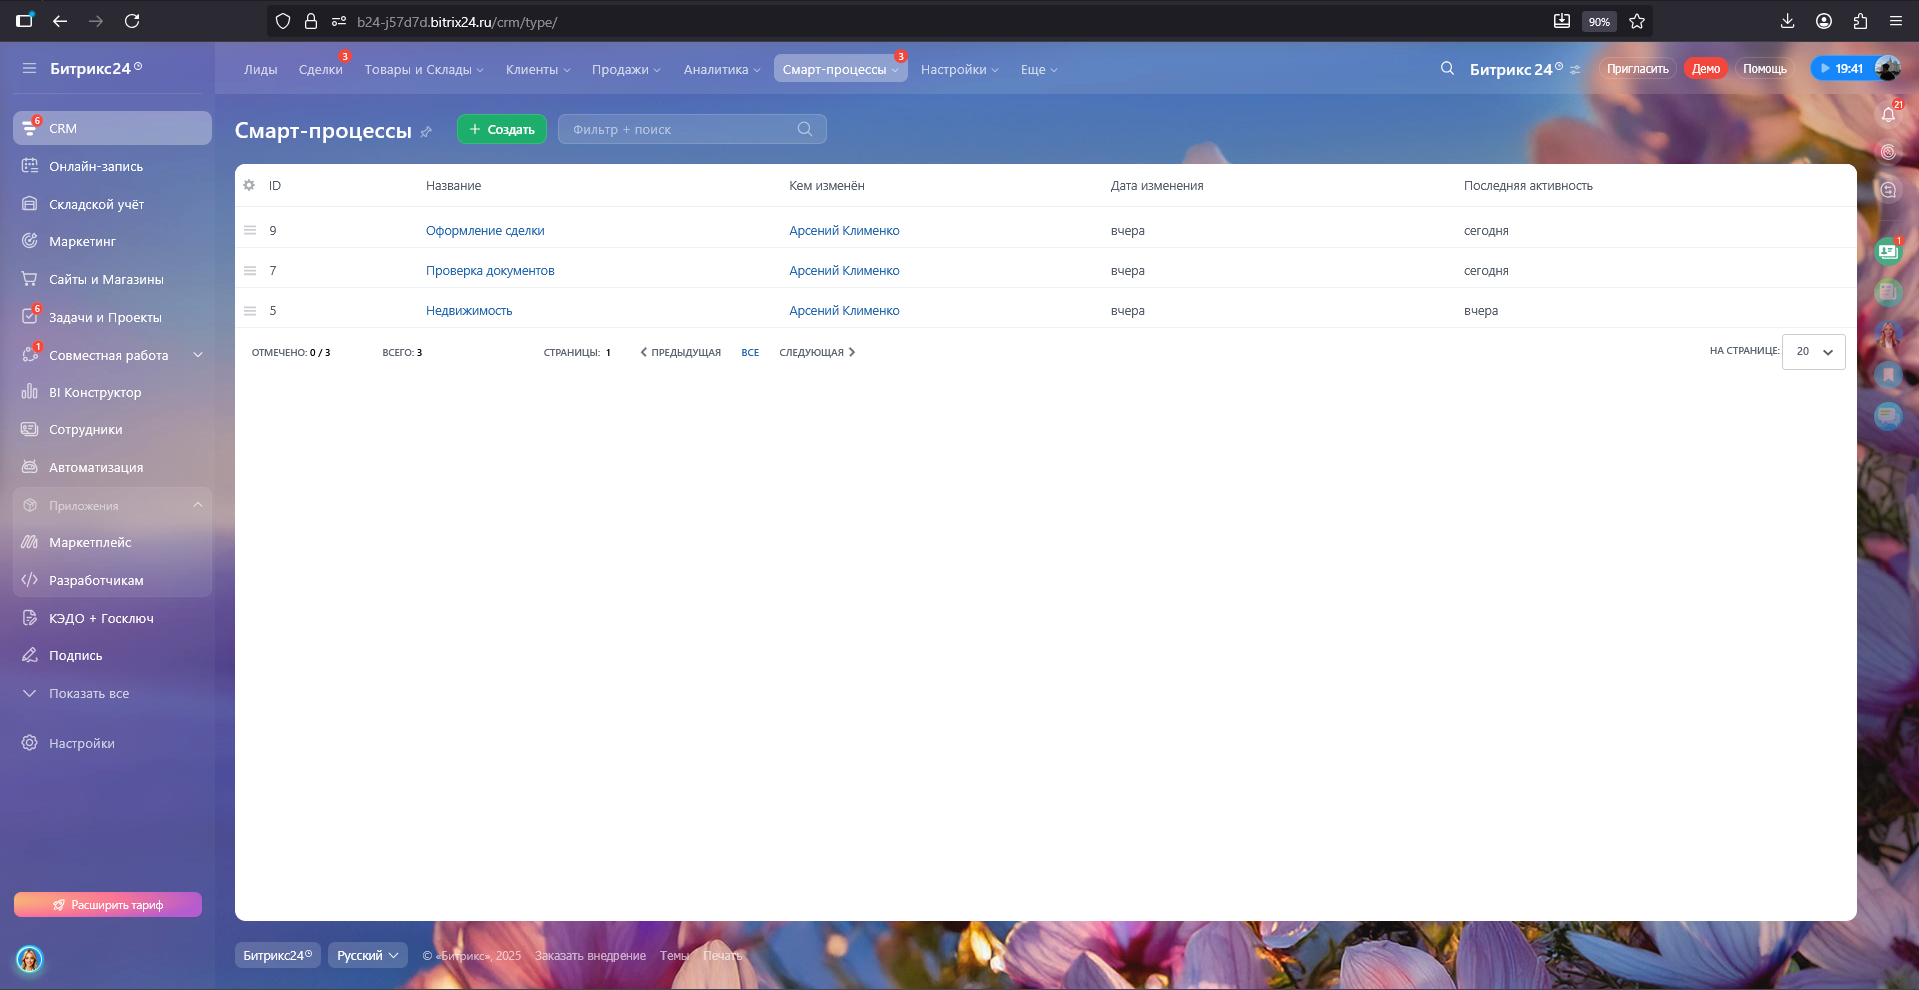Open Оформление сделки smart process
The height and width of the screenshot is (990, 1919).
coord(485,230)
